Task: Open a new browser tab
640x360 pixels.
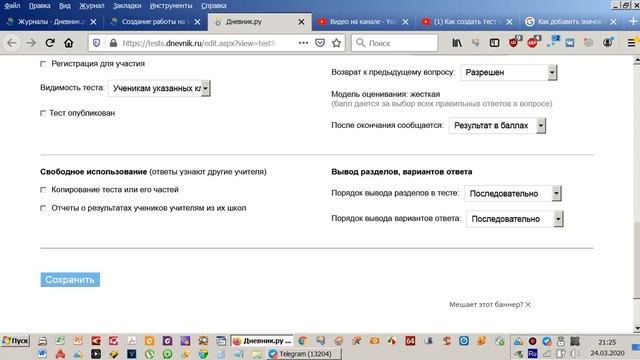Action: [x=633, y=22]
